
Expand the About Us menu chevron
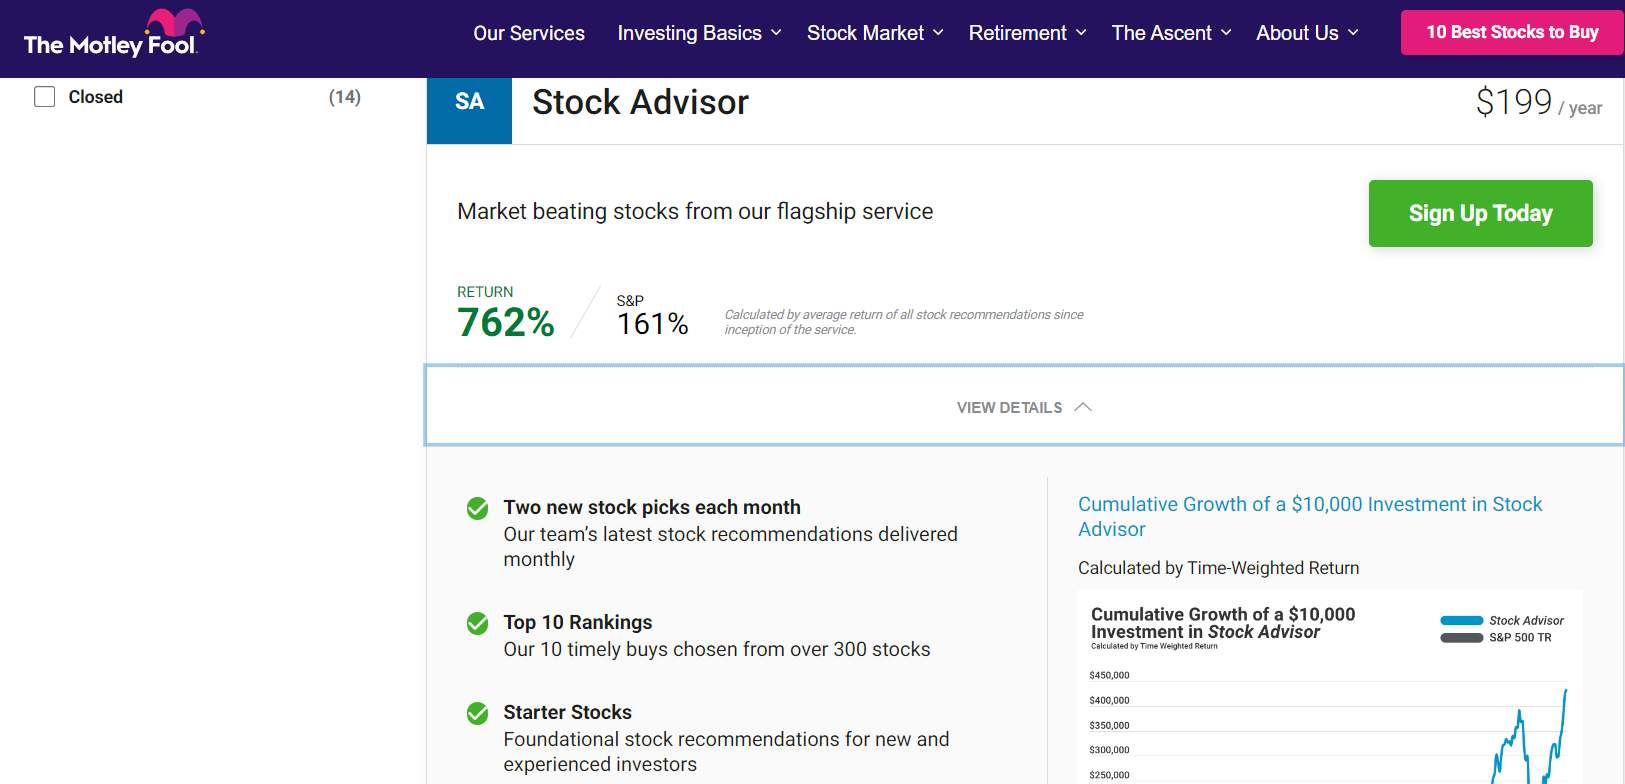(1353, 33)
